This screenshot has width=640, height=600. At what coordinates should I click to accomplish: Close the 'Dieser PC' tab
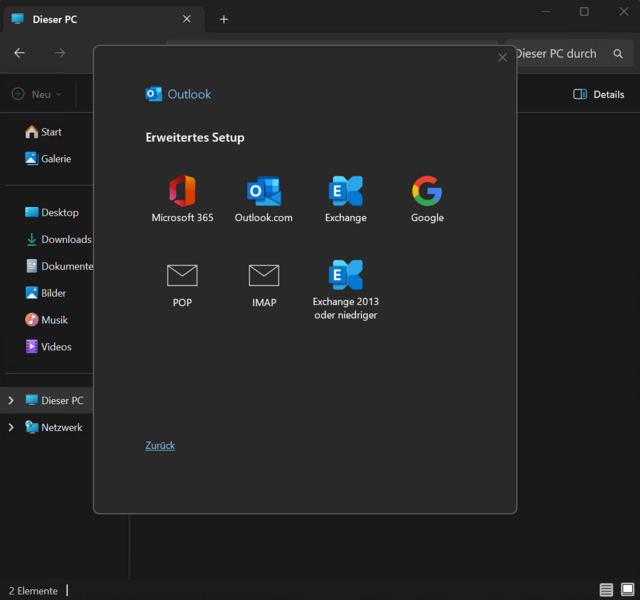point(187,19)
